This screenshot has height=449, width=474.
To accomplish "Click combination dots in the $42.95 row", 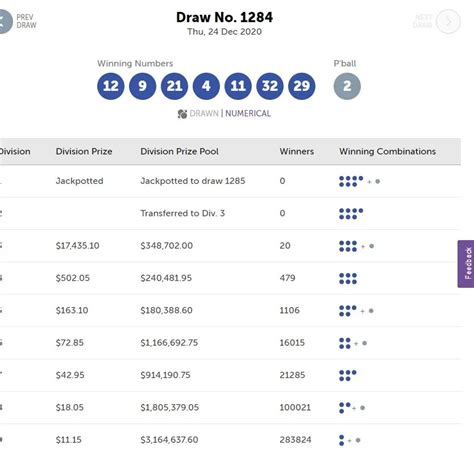I will pyautogui.click(x=348, y=375).
